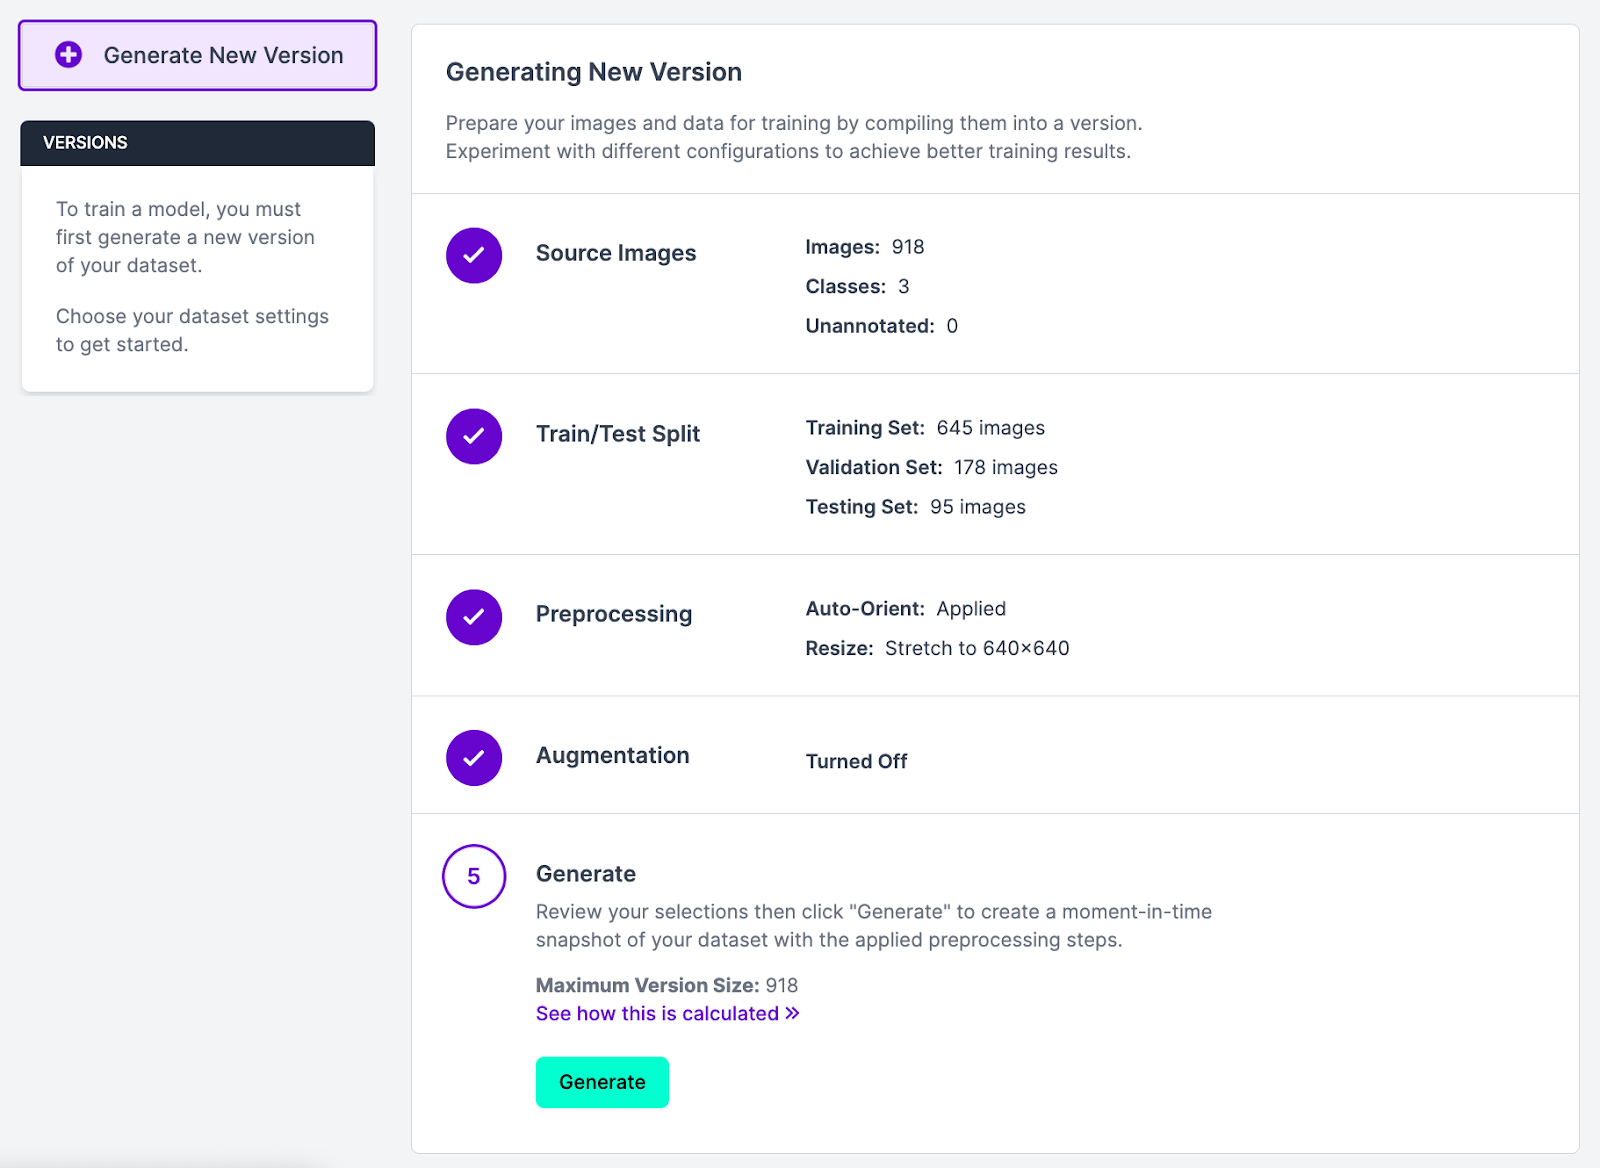Click the double chevron after calculation link
1600x1168 pixels.
792,1013
